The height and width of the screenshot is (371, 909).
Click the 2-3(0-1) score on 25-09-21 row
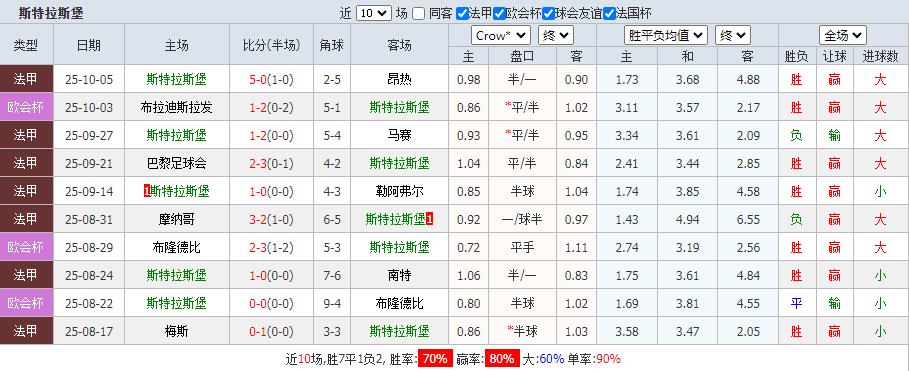tap(271, 163)
